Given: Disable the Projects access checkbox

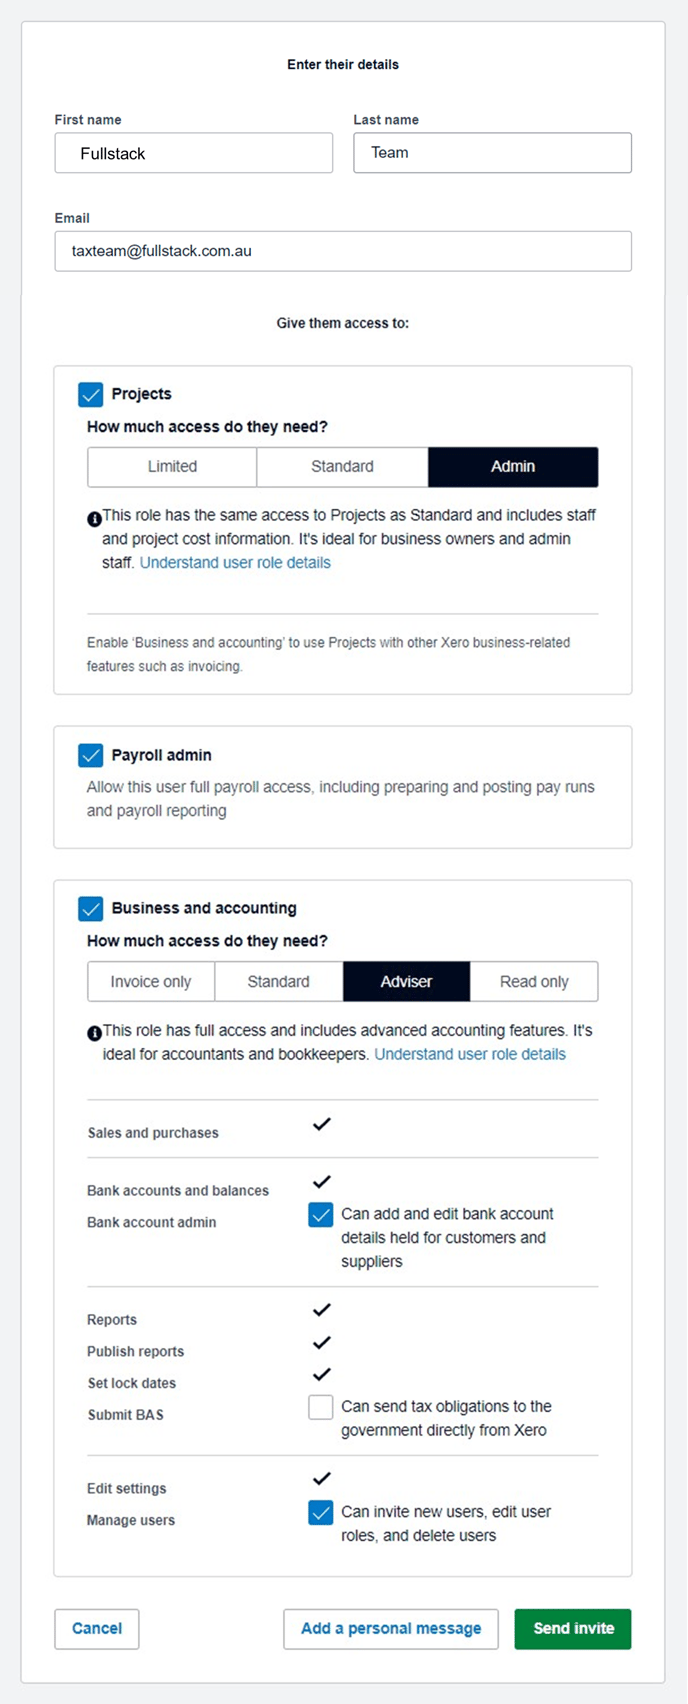Looking at the screenshot, I should 91,394.
